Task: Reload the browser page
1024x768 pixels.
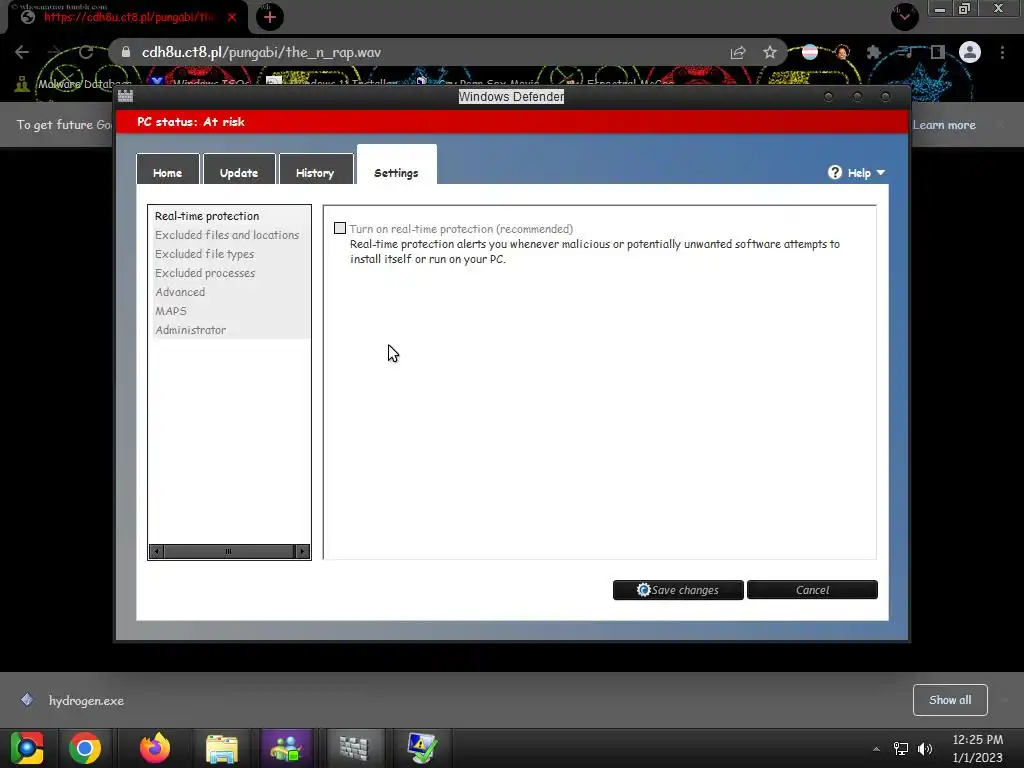Action: [x=86, y=52]
